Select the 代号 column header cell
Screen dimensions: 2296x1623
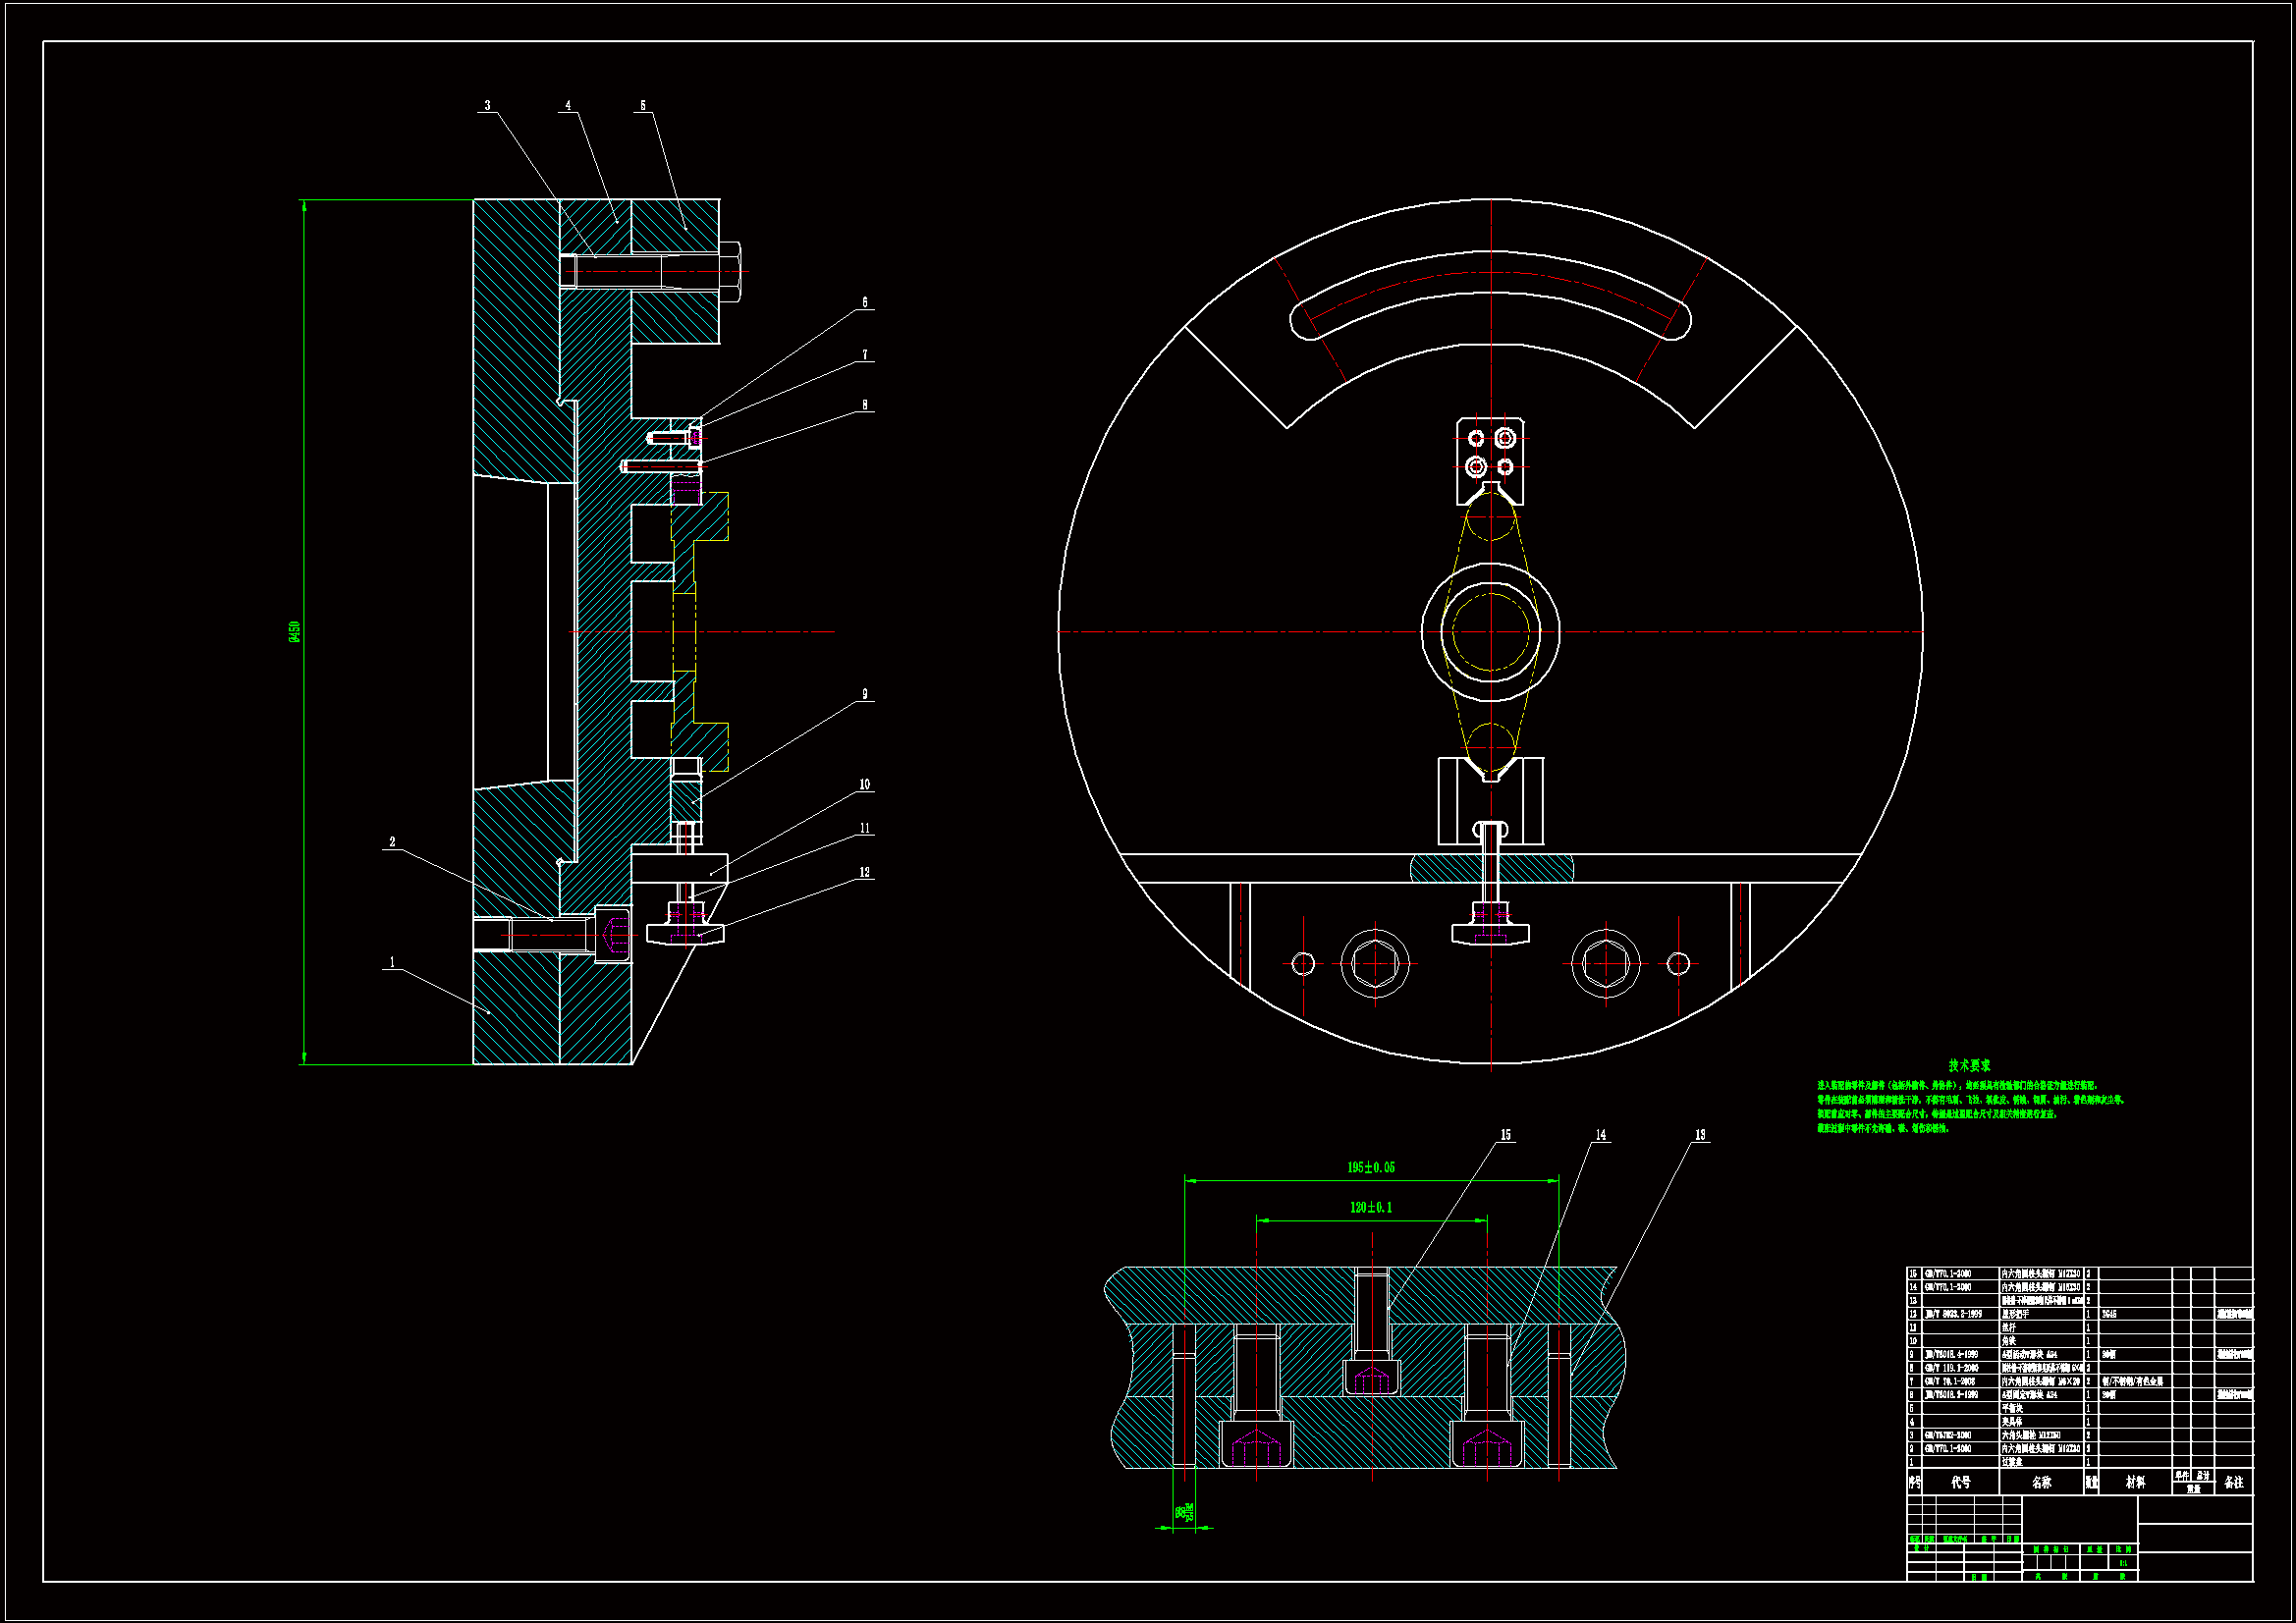[1960, 1482]
